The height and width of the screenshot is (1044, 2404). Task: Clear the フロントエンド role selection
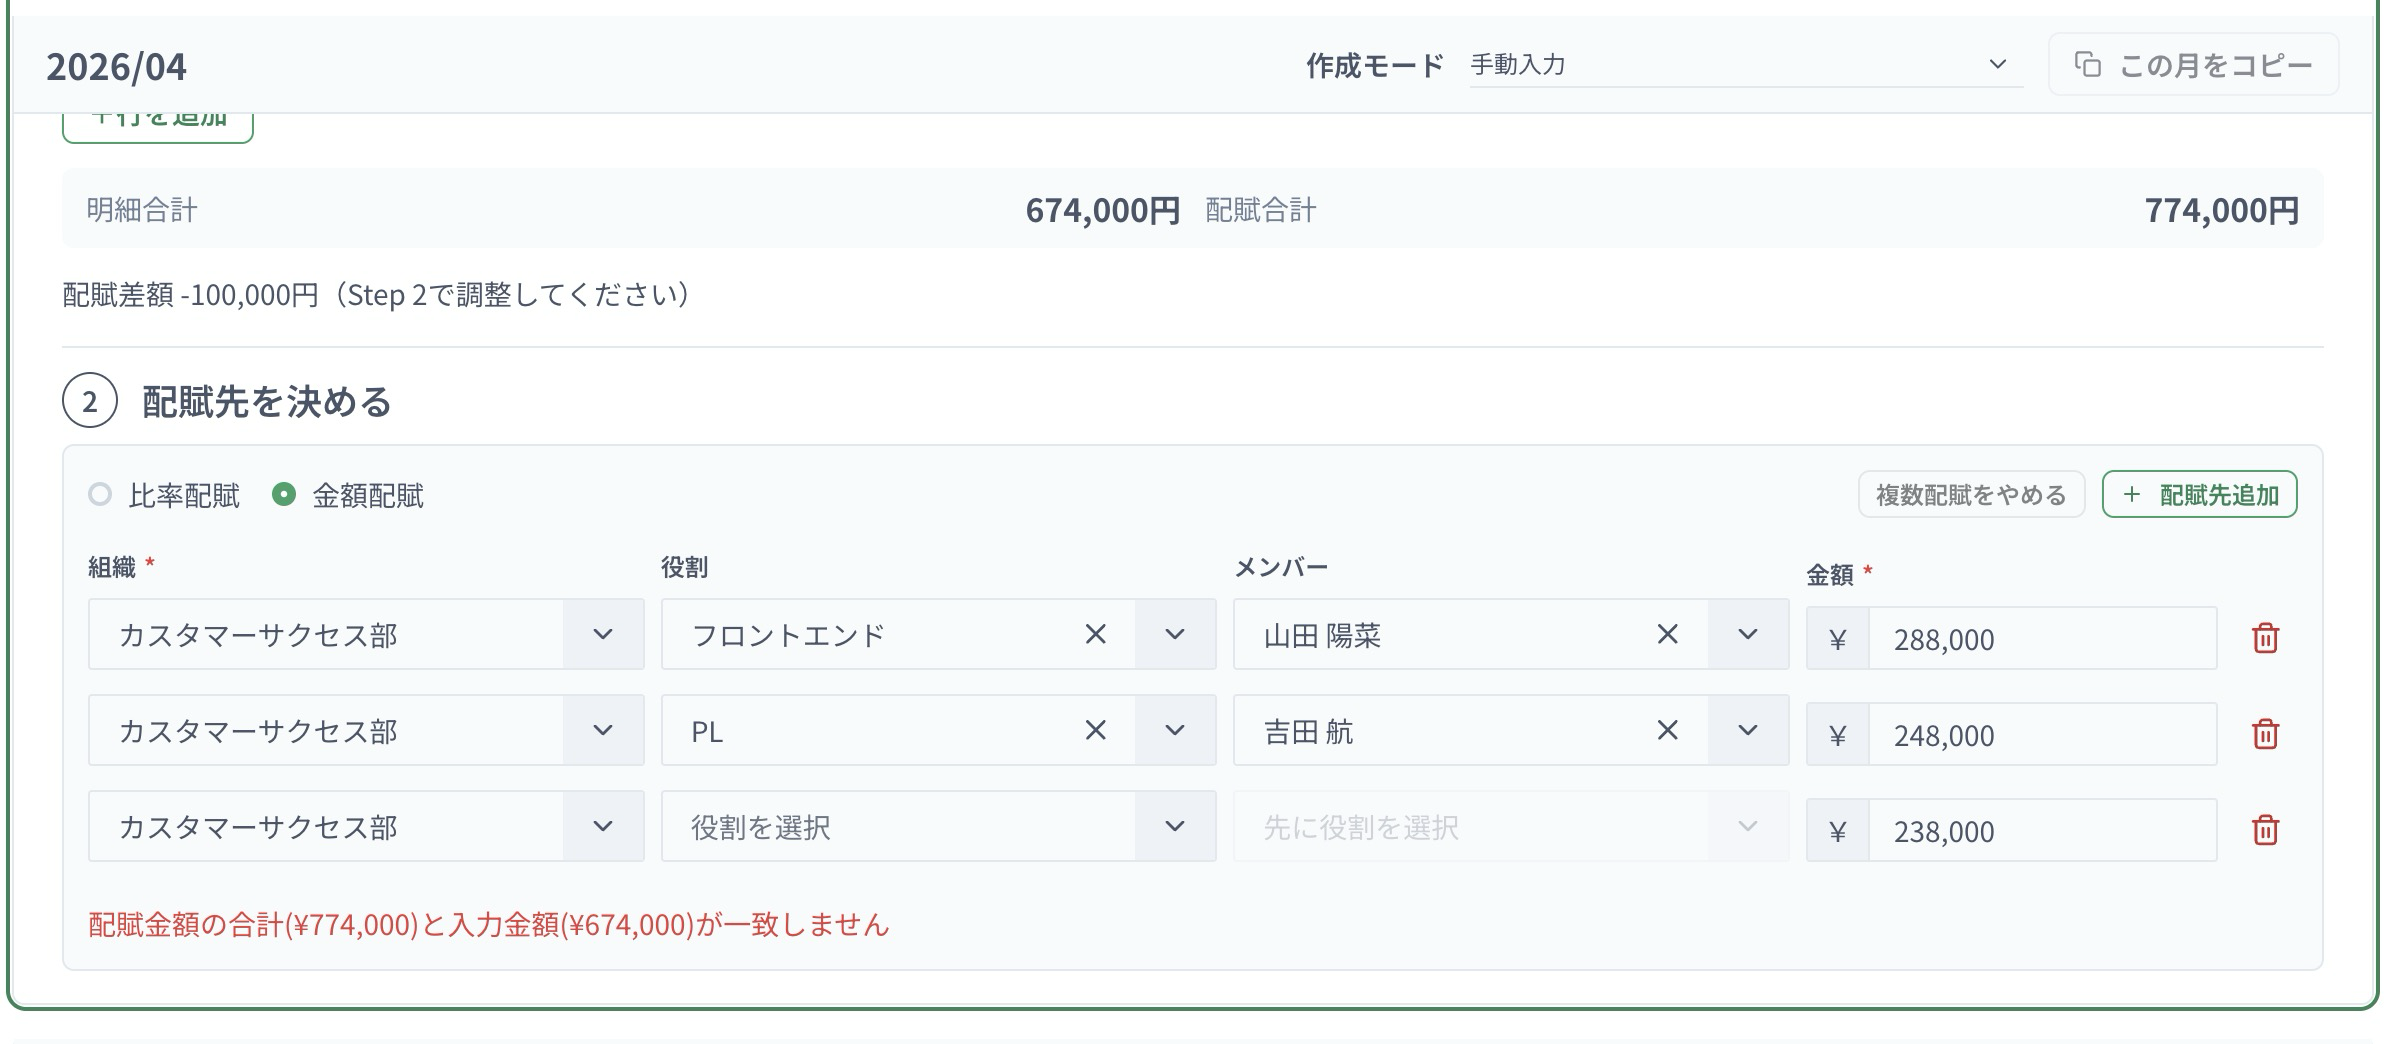[x=1096, y=634]
